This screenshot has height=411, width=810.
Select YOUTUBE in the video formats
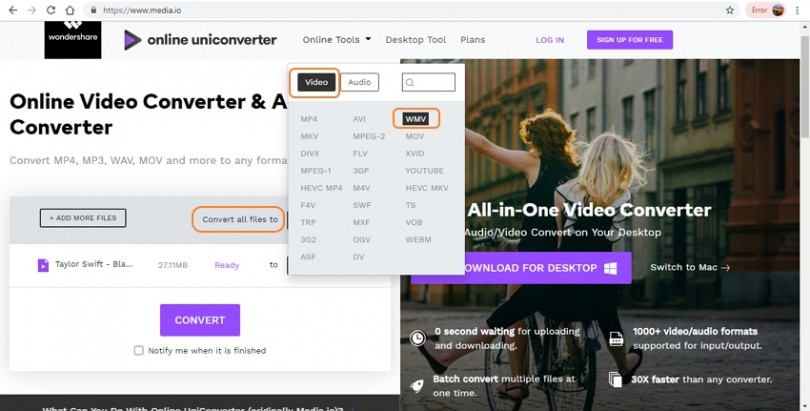click(425, 170)
